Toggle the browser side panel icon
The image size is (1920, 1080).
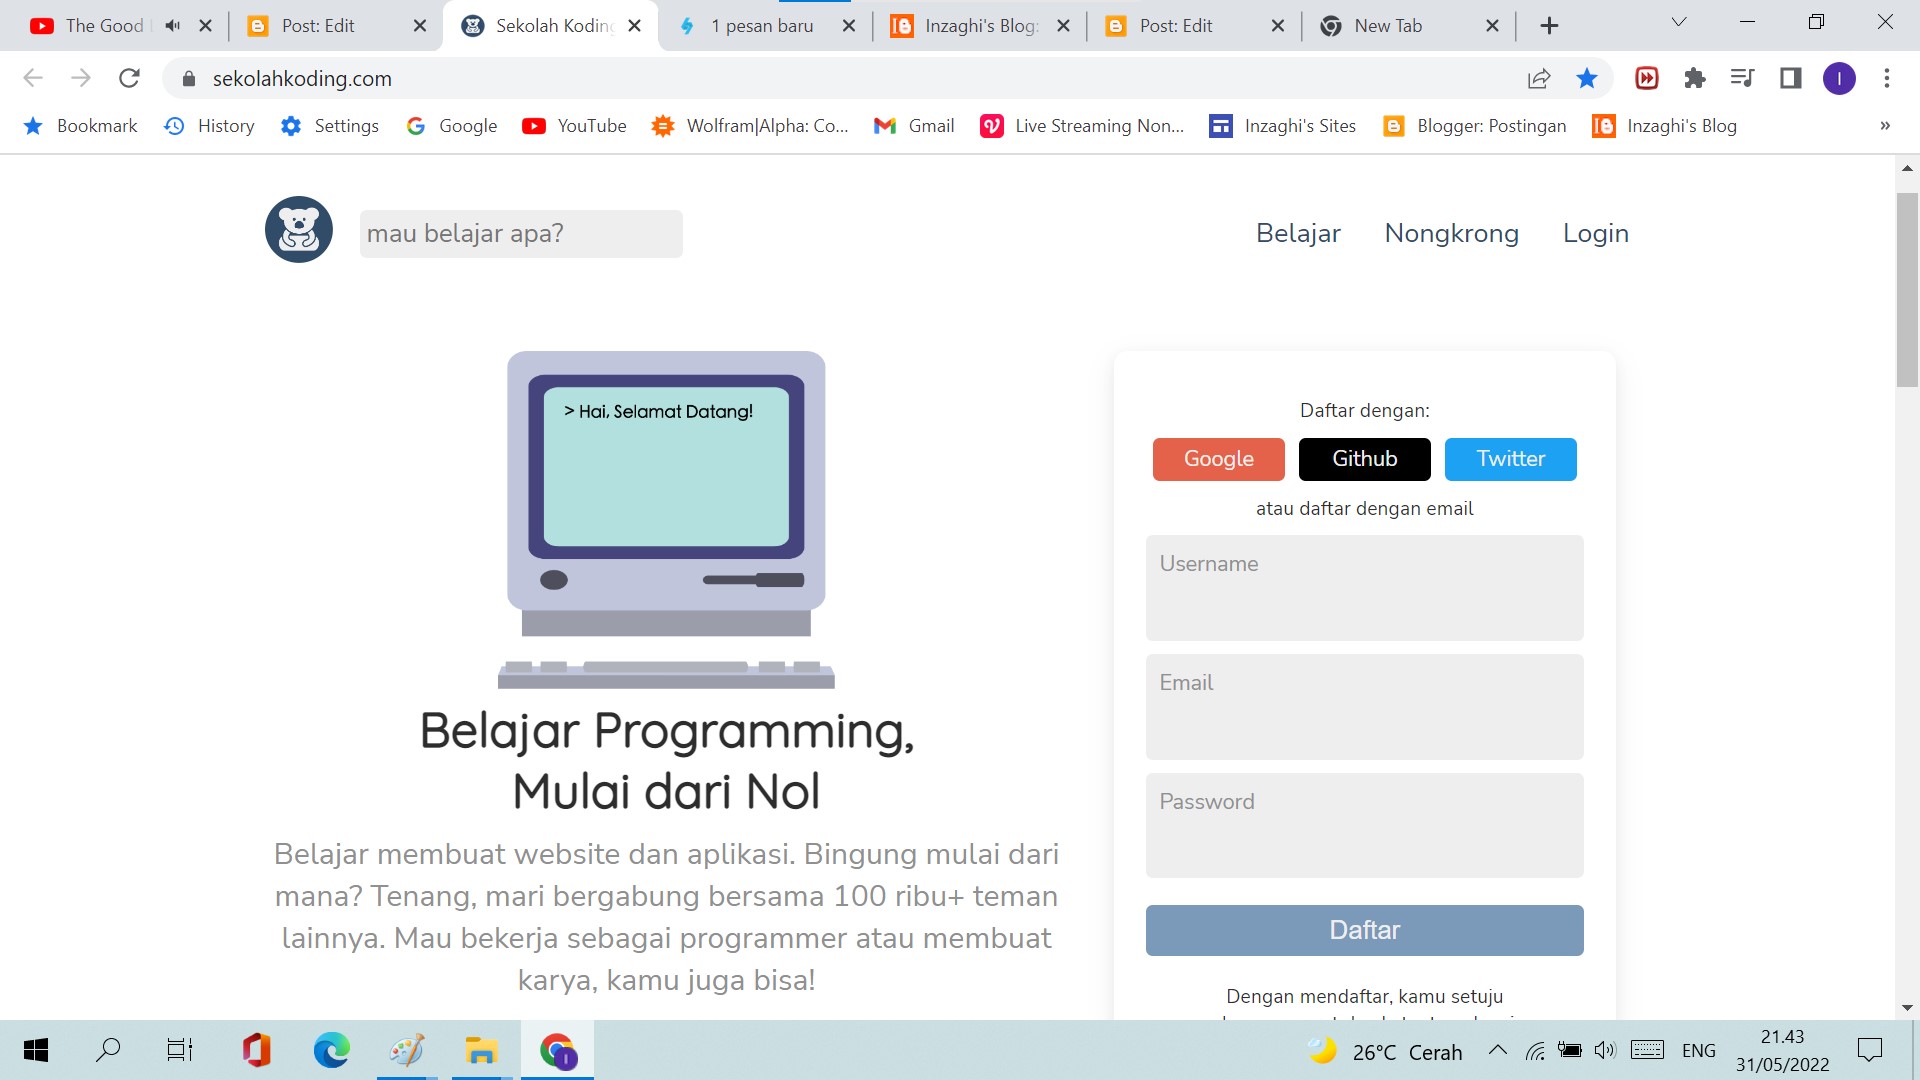(1790, 78)
